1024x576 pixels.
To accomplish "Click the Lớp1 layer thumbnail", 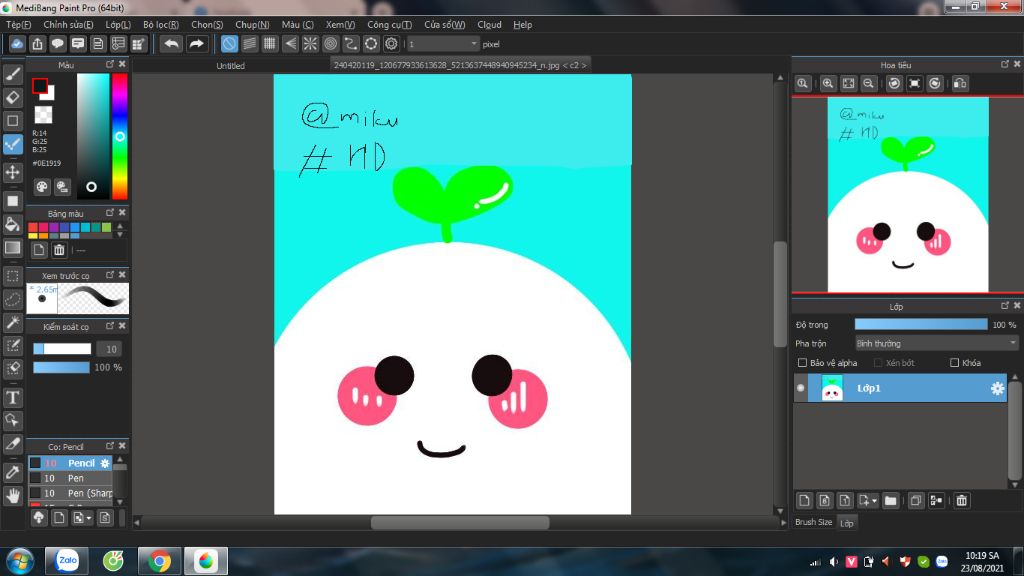I will [831, 388].
